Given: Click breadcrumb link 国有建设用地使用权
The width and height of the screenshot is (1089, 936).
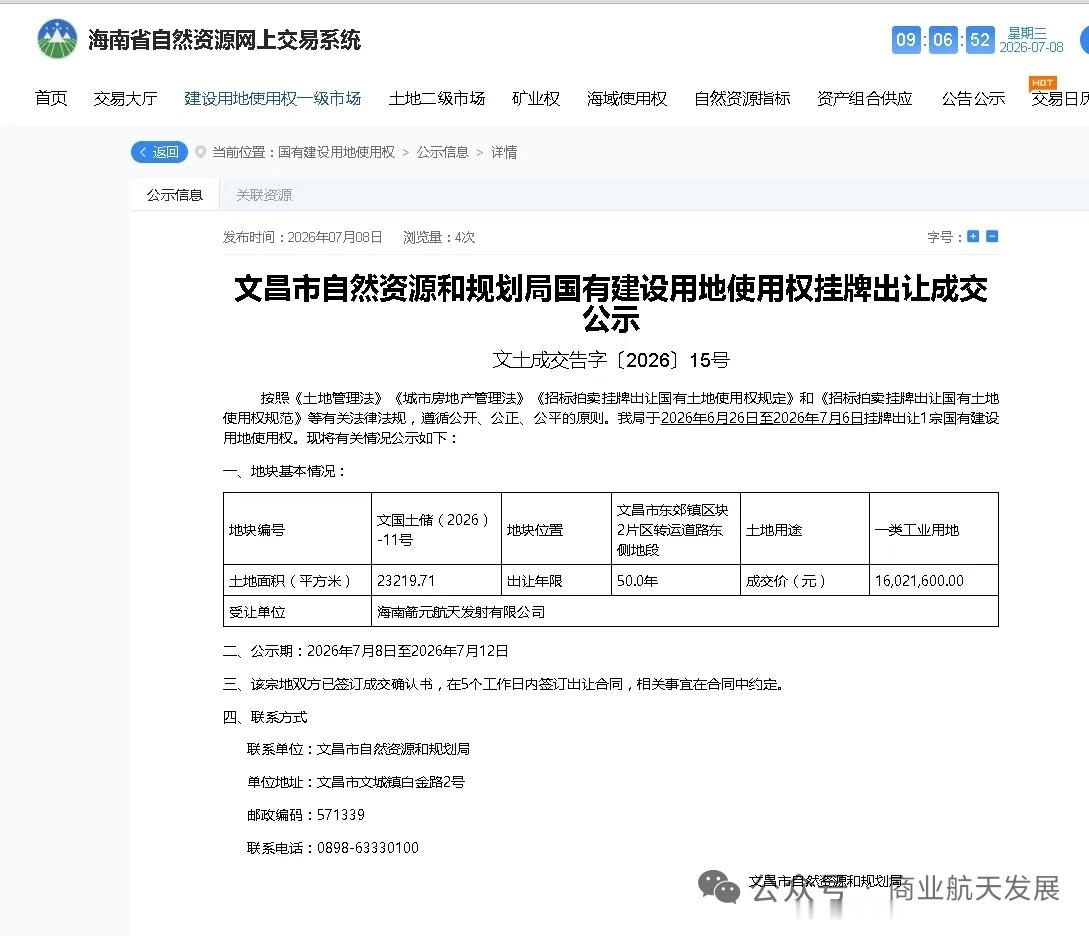Looking at the screenshot, I should pos(336,152).
